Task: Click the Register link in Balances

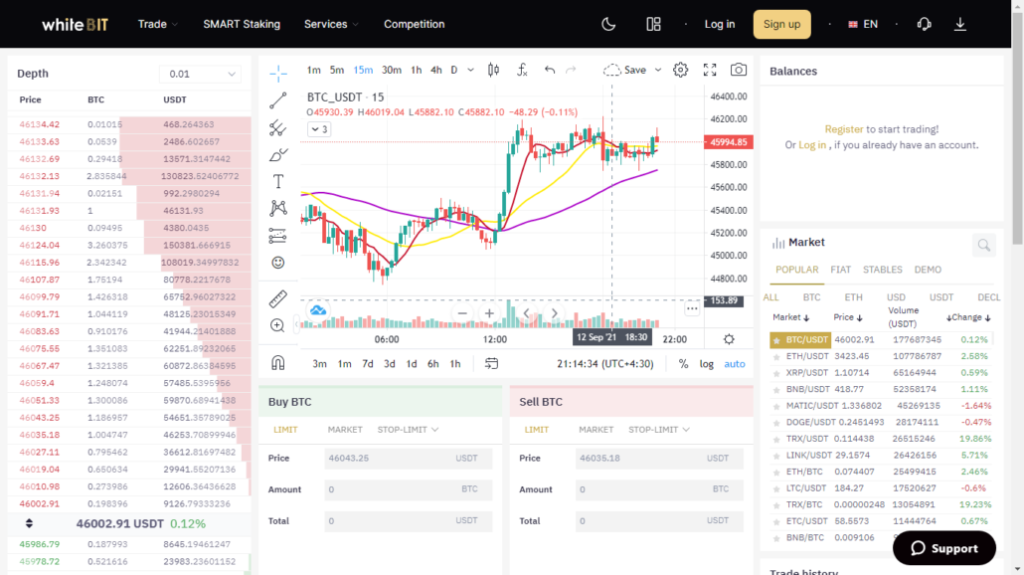Action: [x=844, y=129]
